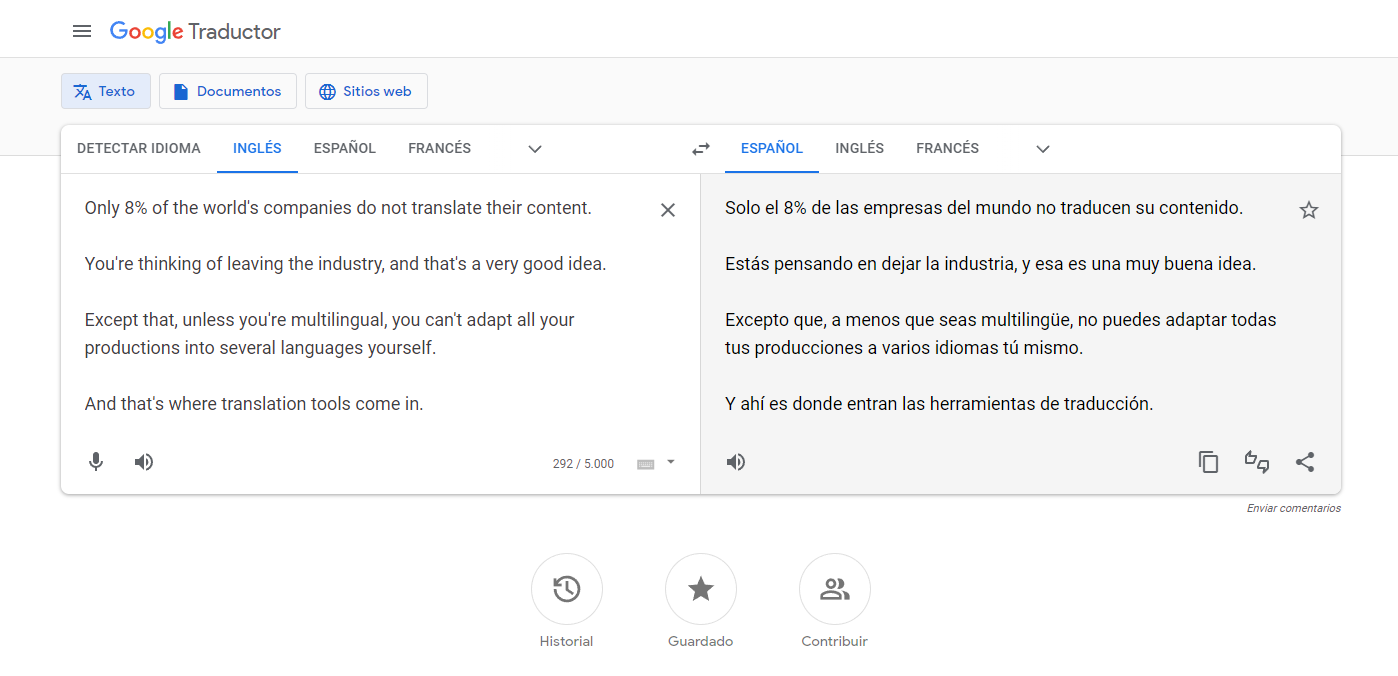The width and height of the screenshot is (1398, 676).
Task: Select Francés as target language
Action: (x=947, y=148)
